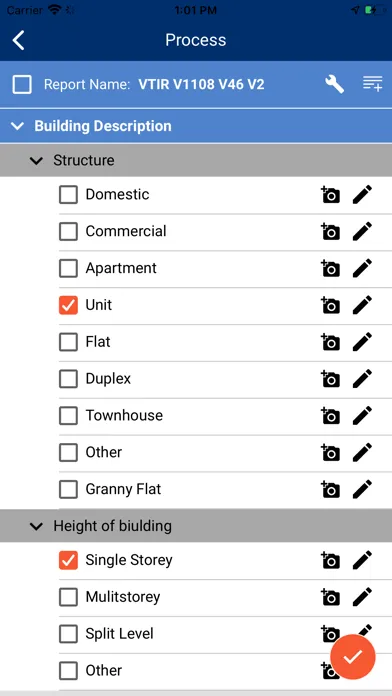Viewport: 392px width, 696px height.
Task: Collapse the Building Description section
Action: pos(17,126)
